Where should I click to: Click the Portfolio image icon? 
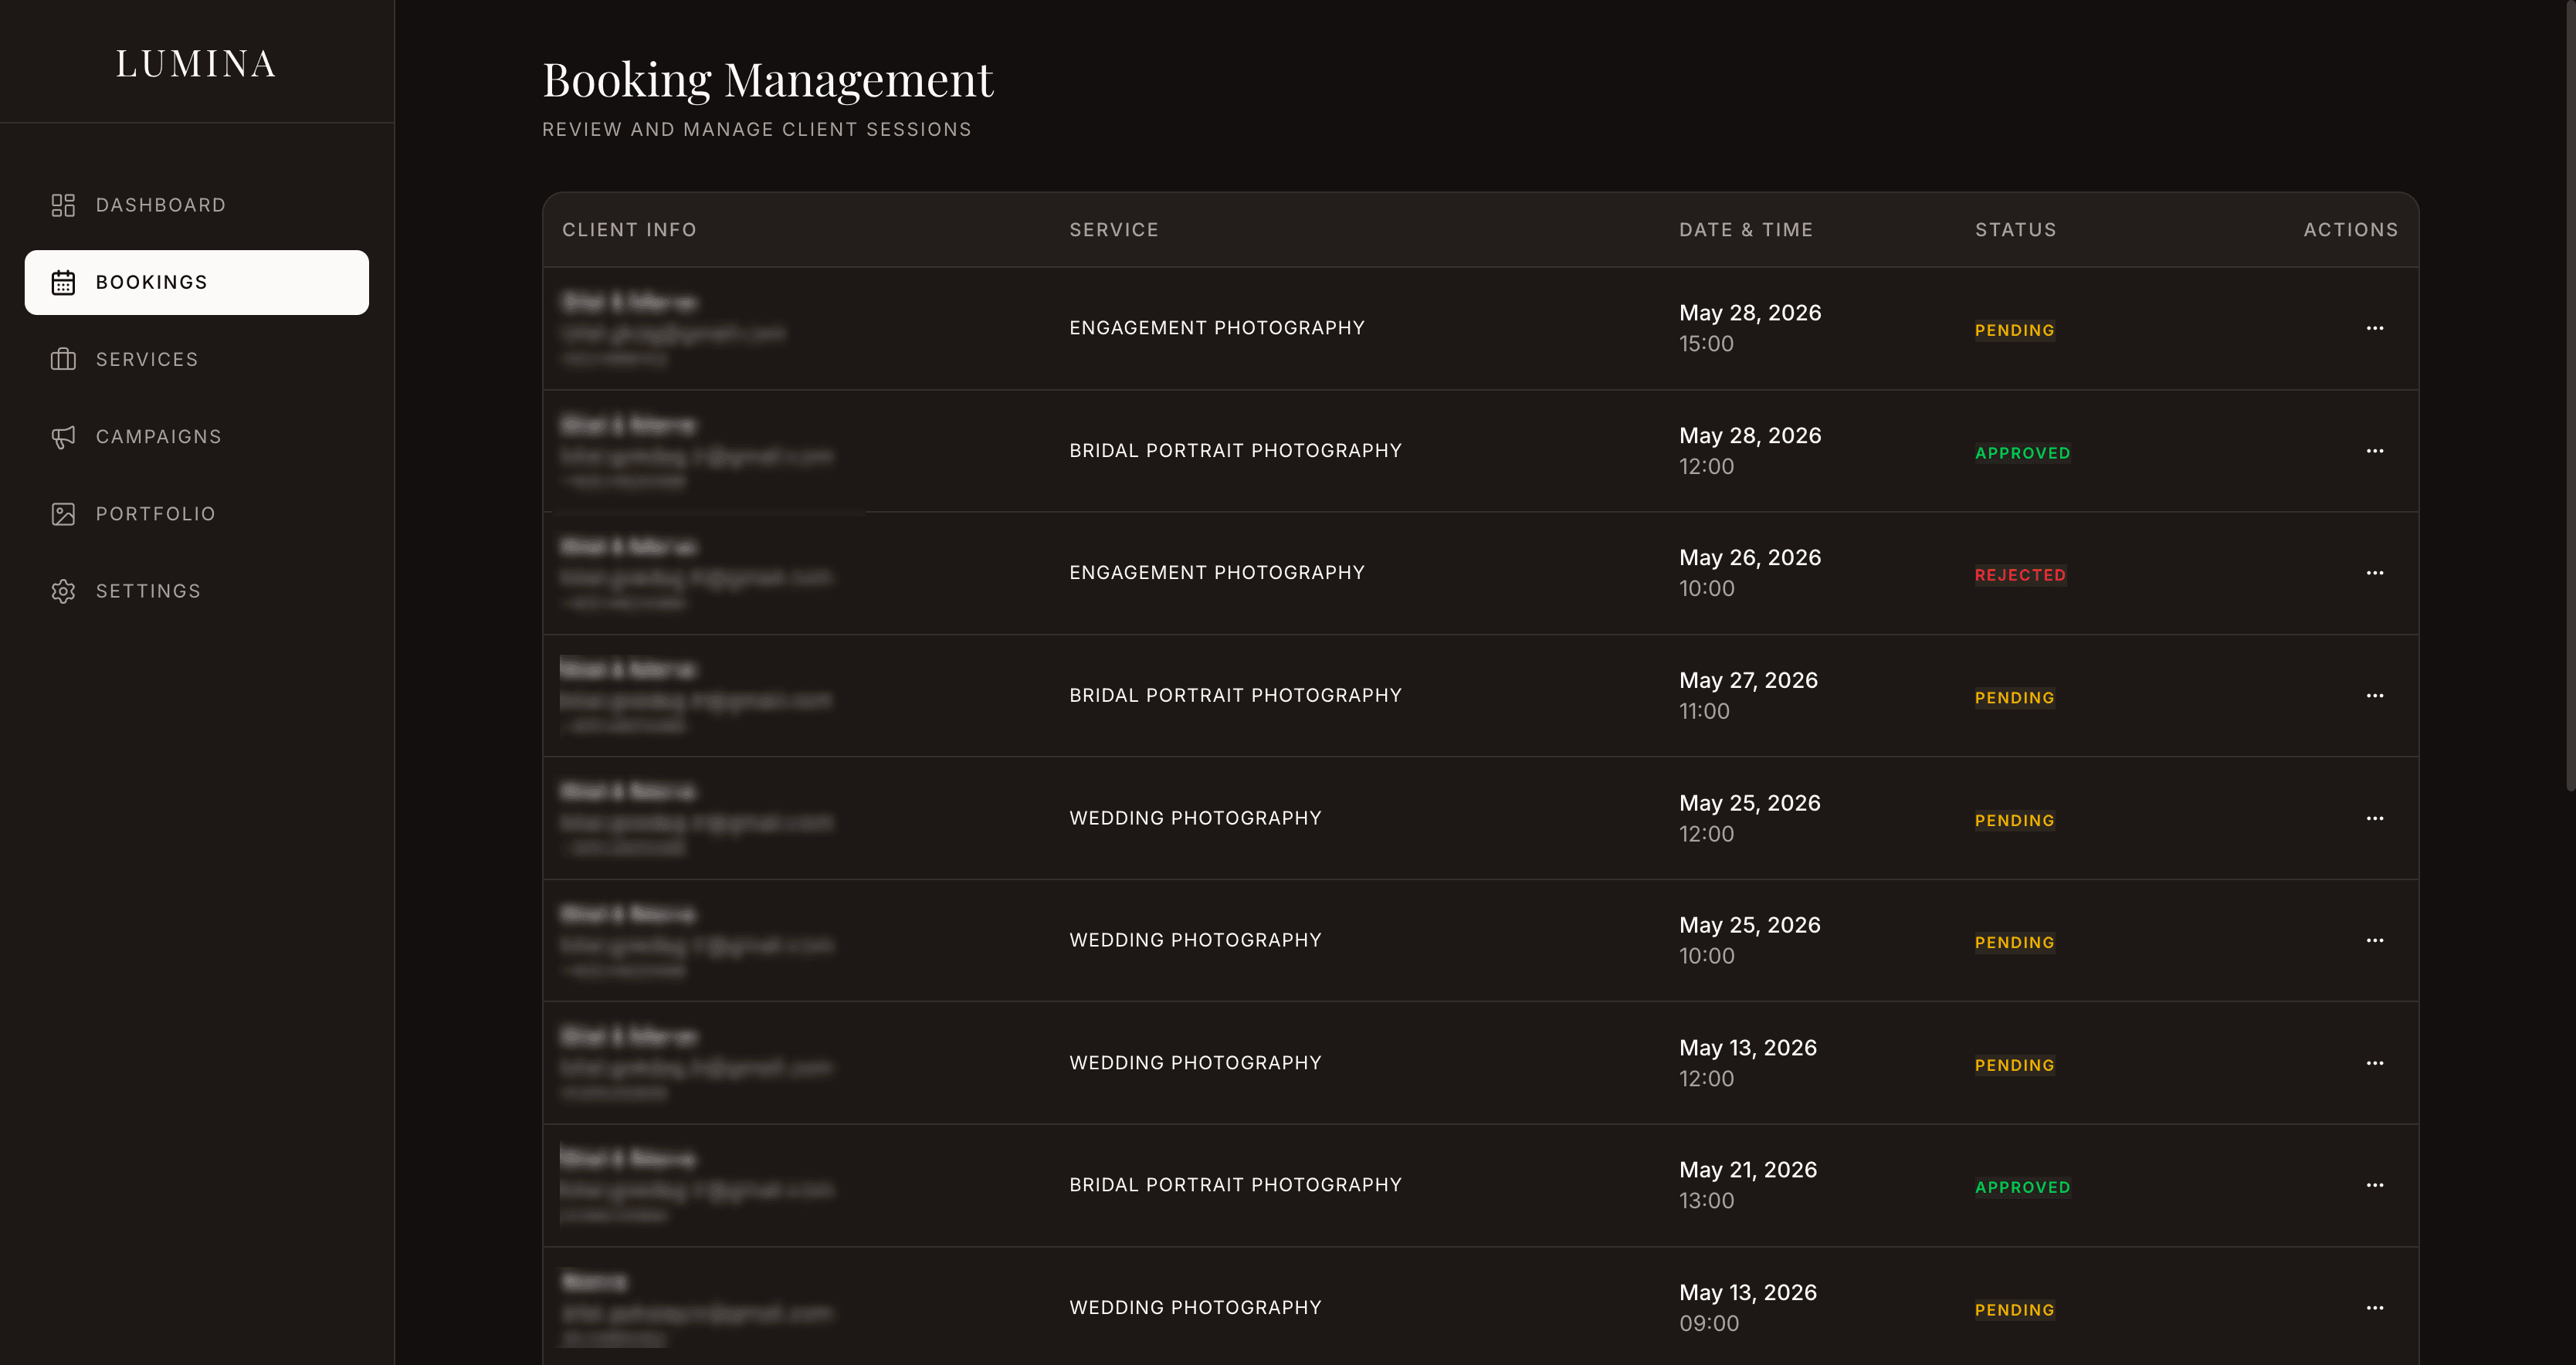click(63, 514)
